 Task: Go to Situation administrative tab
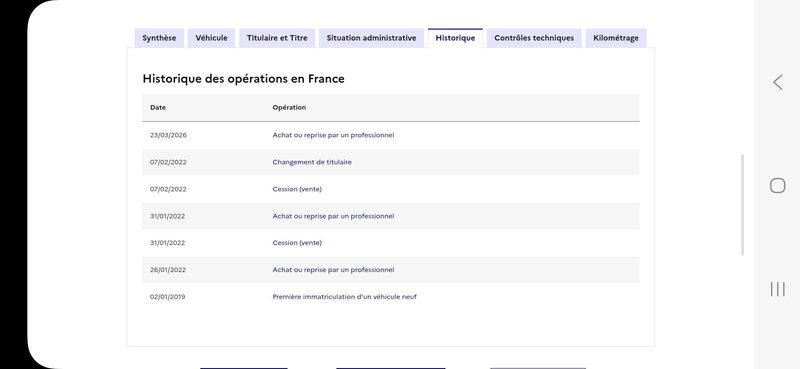click(x=371, y=38)
